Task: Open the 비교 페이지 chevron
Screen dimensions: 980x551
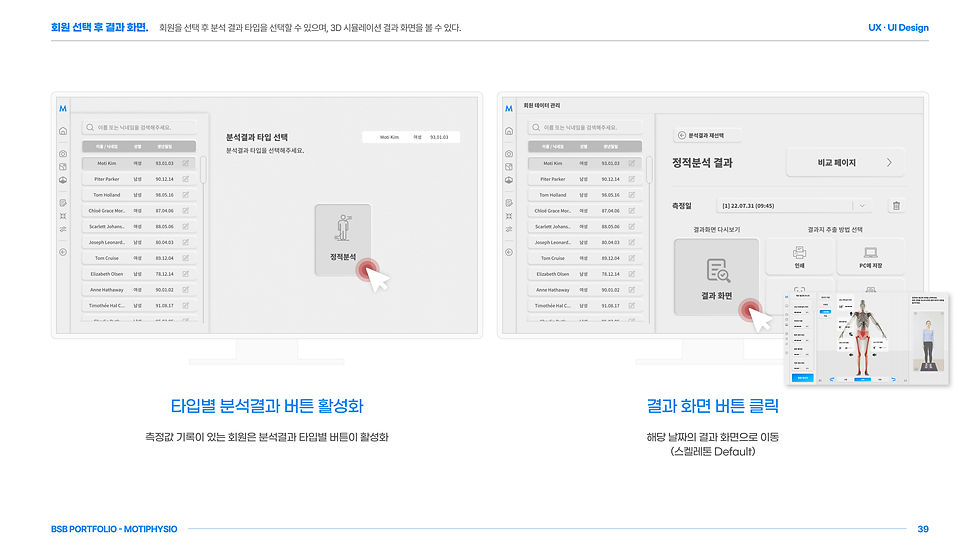Action: (x=889, y=162)
